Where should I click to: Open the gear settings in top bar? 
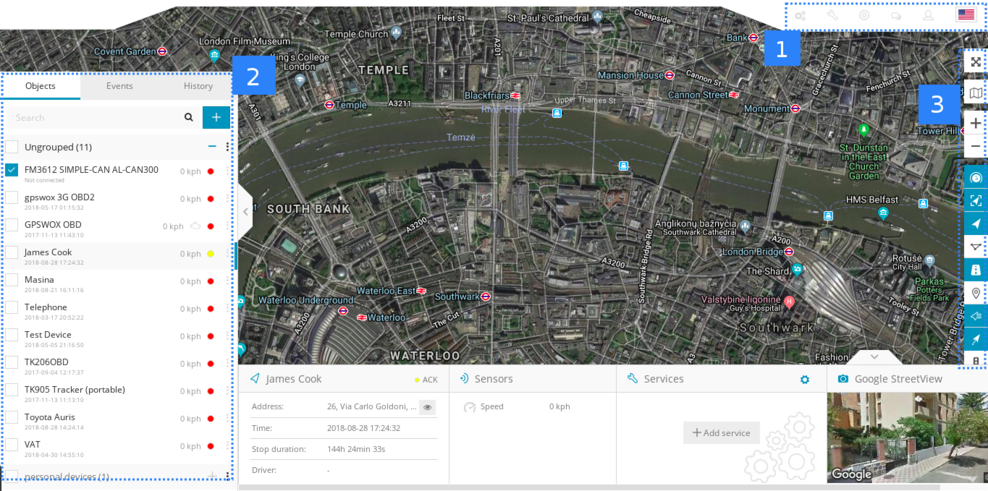point(864,16)
